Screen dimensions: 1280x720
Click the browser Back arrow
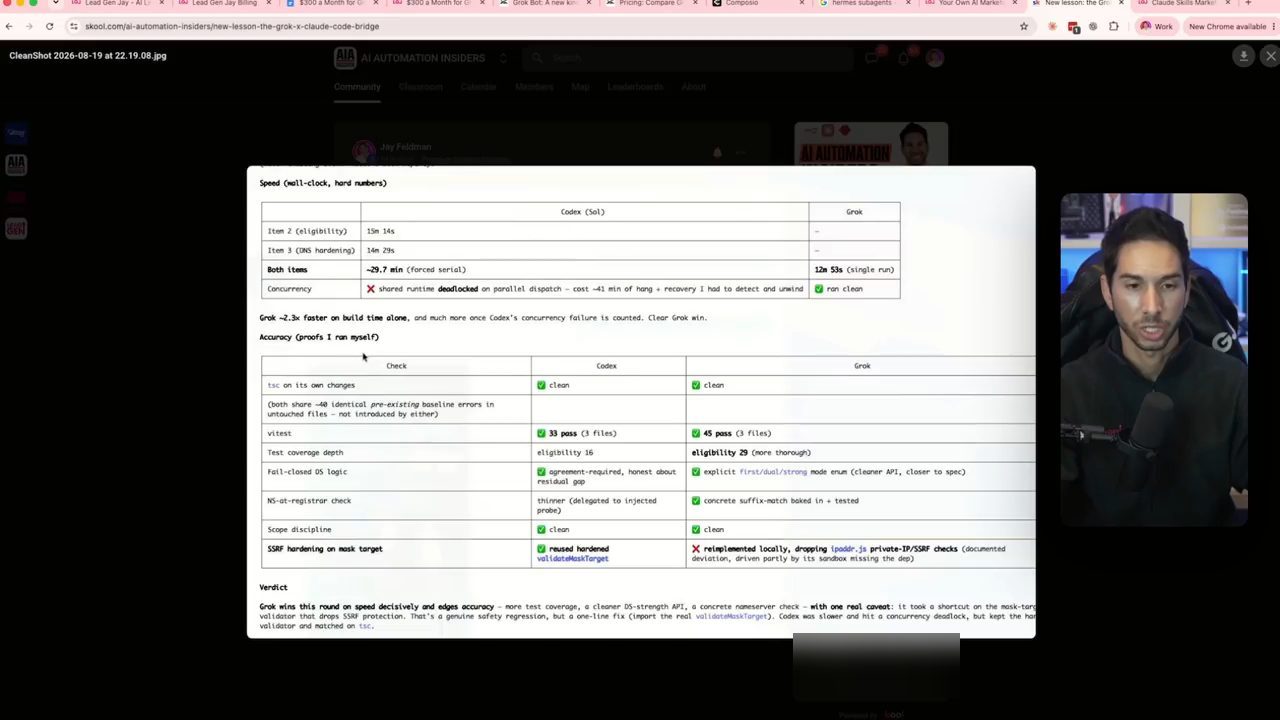[9, 26]
